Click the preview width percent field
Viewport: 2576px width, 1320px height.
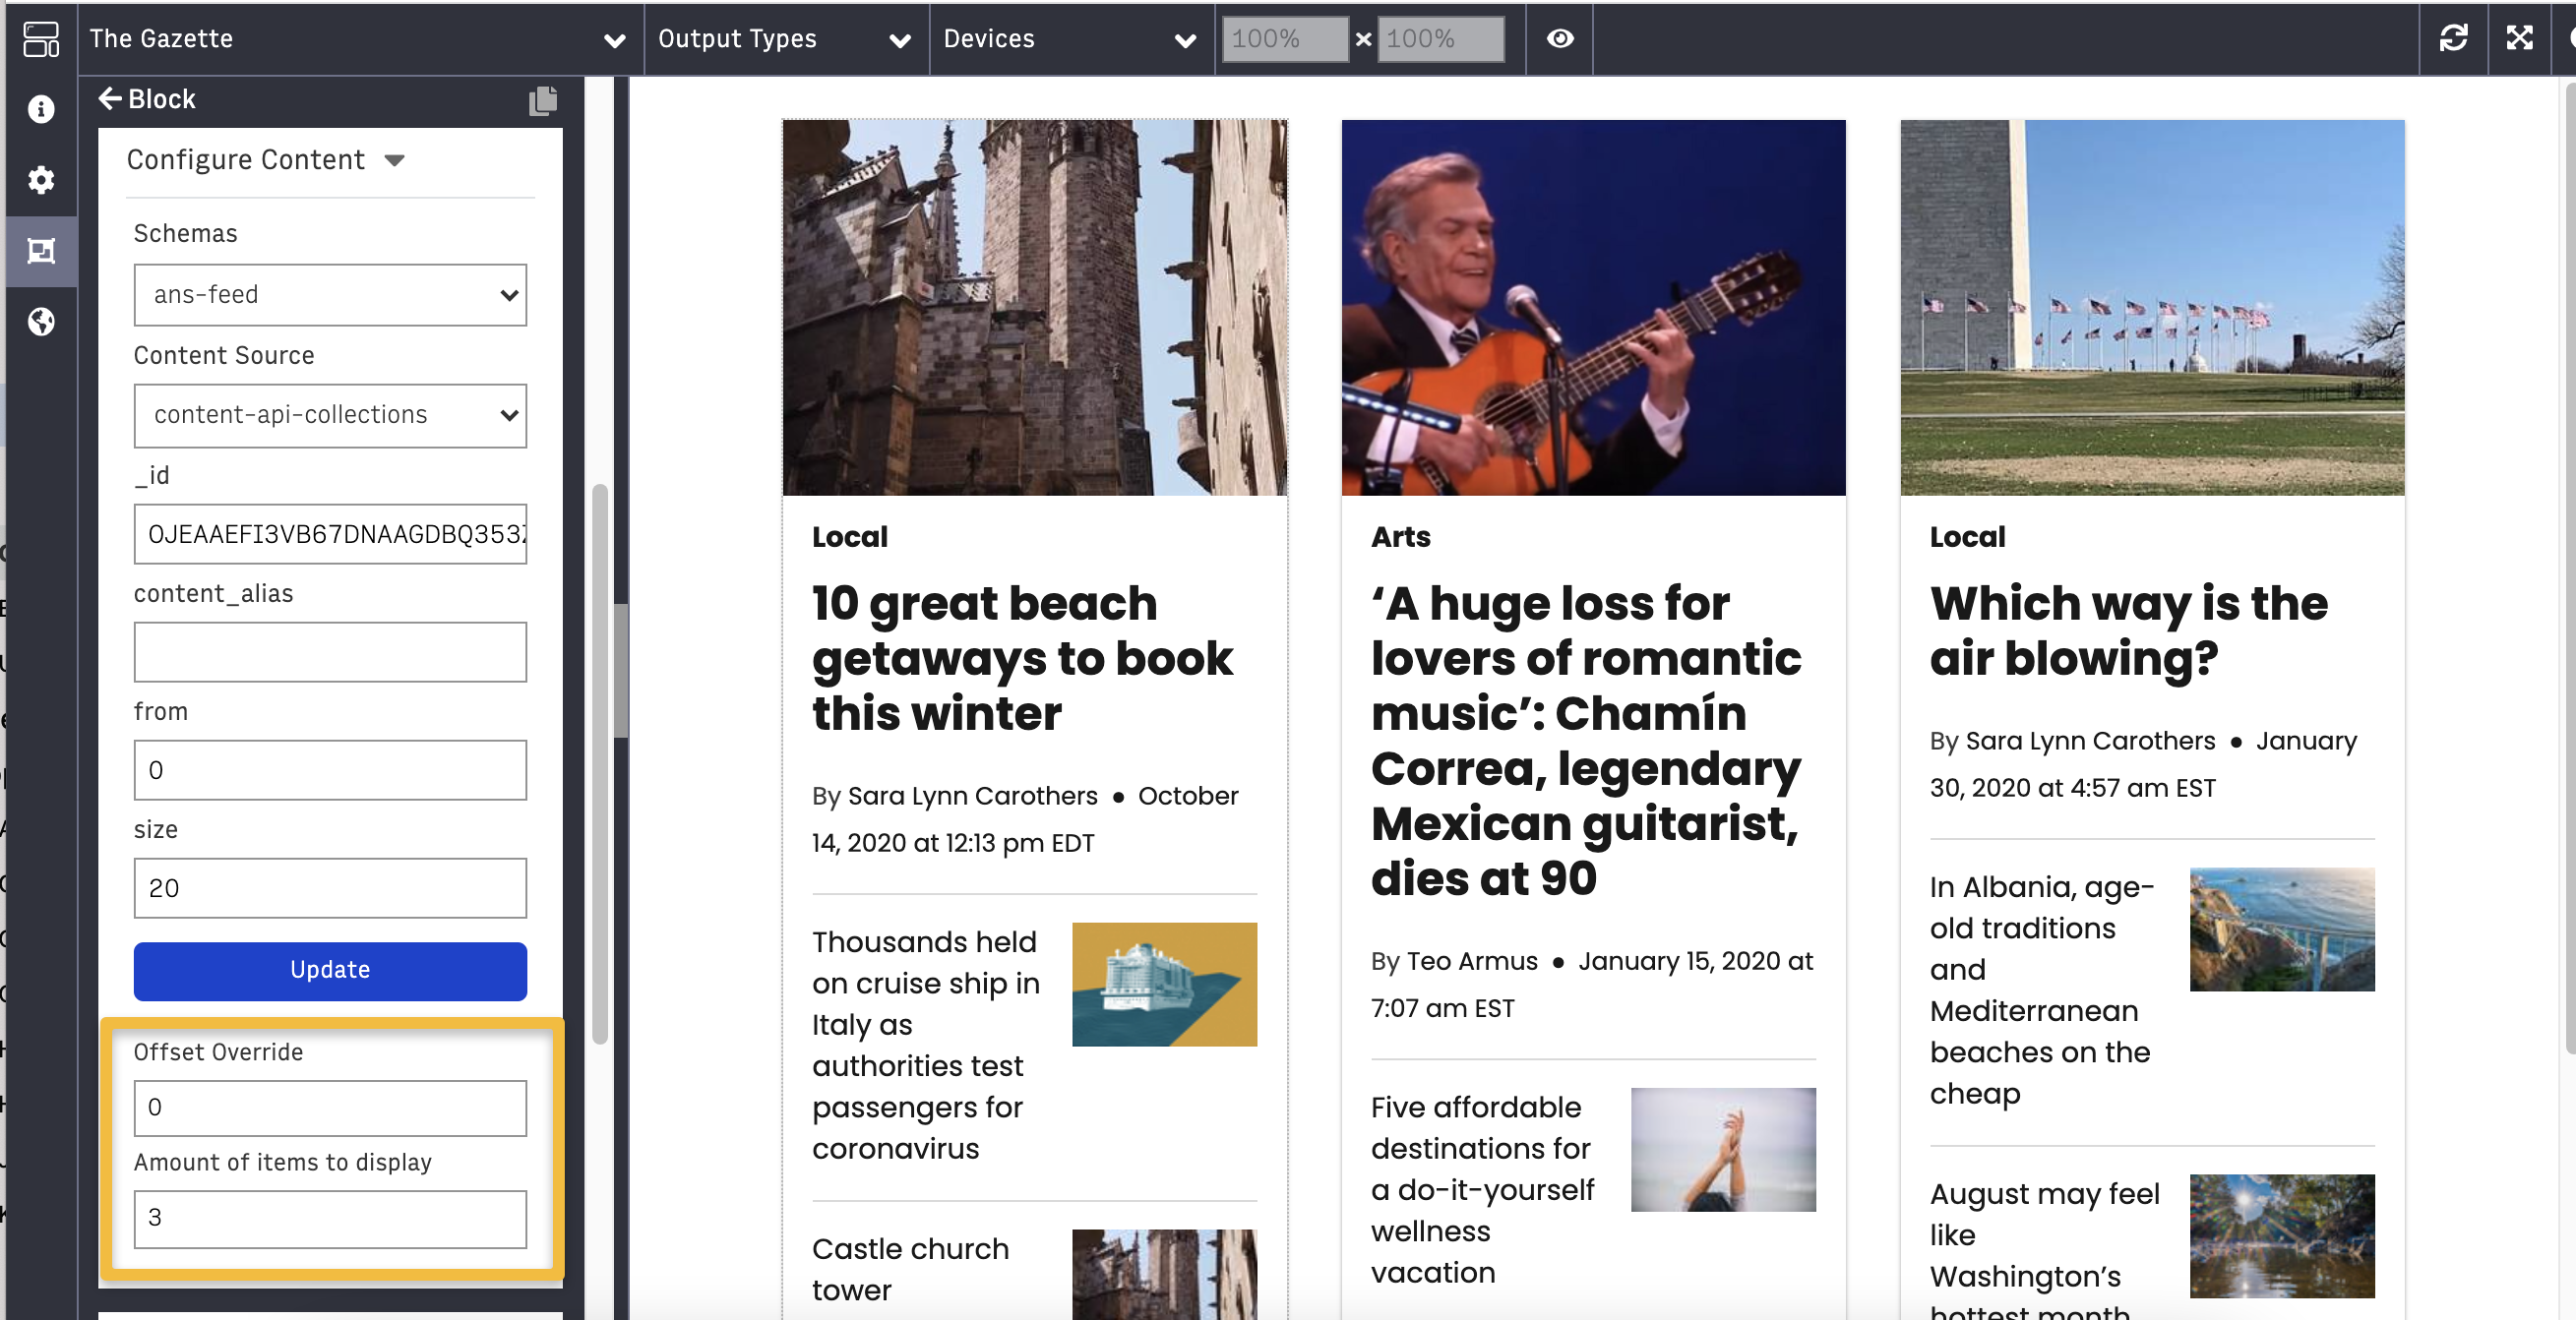point(1285,39)
